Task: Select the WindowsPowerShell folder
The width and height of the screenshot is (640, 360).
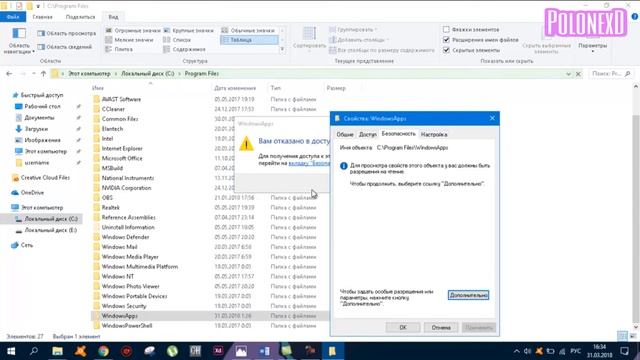Action: click(127, 326)
